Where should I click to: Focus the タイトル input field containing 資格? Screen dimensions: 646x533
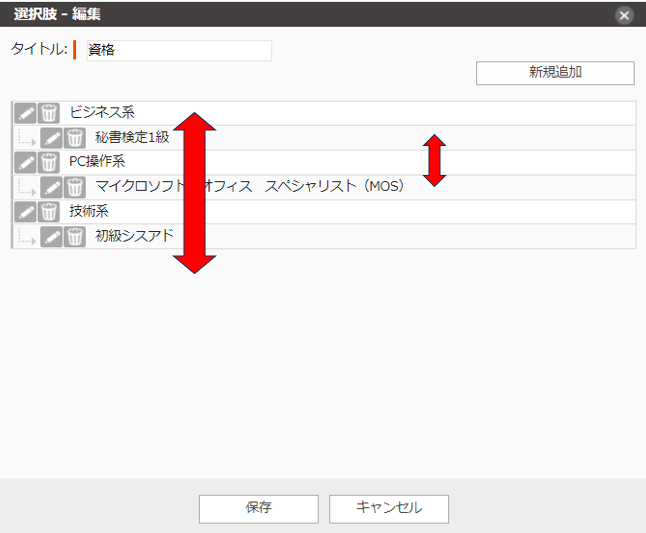click(x=179, y=50)
